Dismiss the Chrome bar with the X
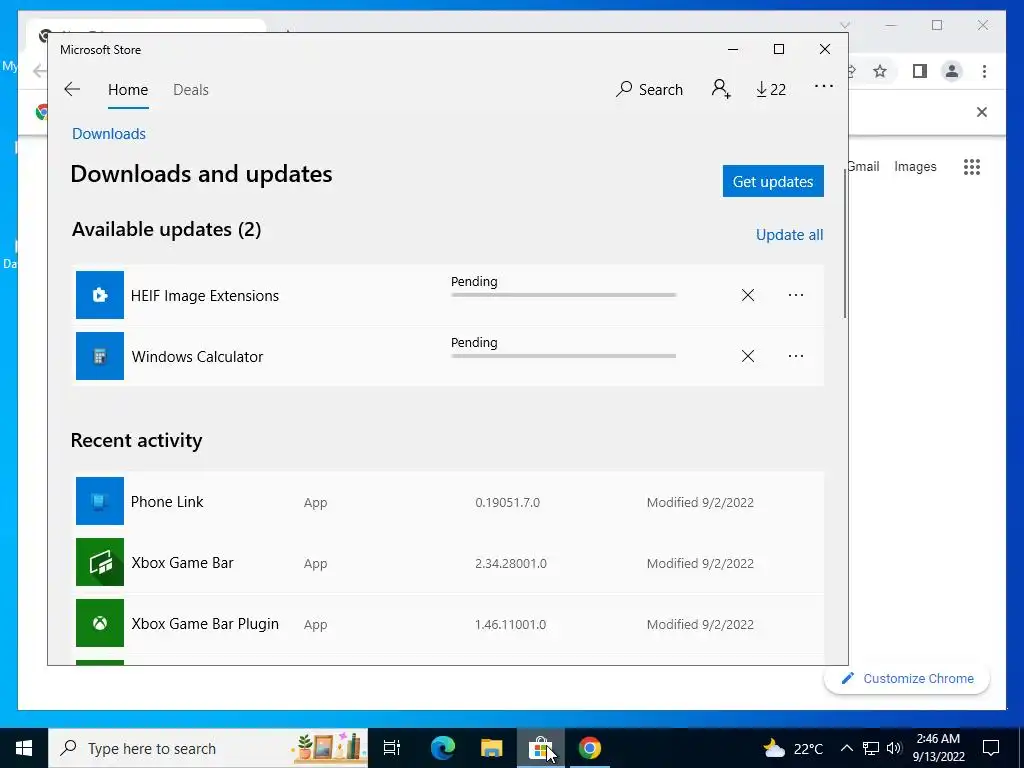Viewport: 1024px width, 768px height. tap(982, 112)
